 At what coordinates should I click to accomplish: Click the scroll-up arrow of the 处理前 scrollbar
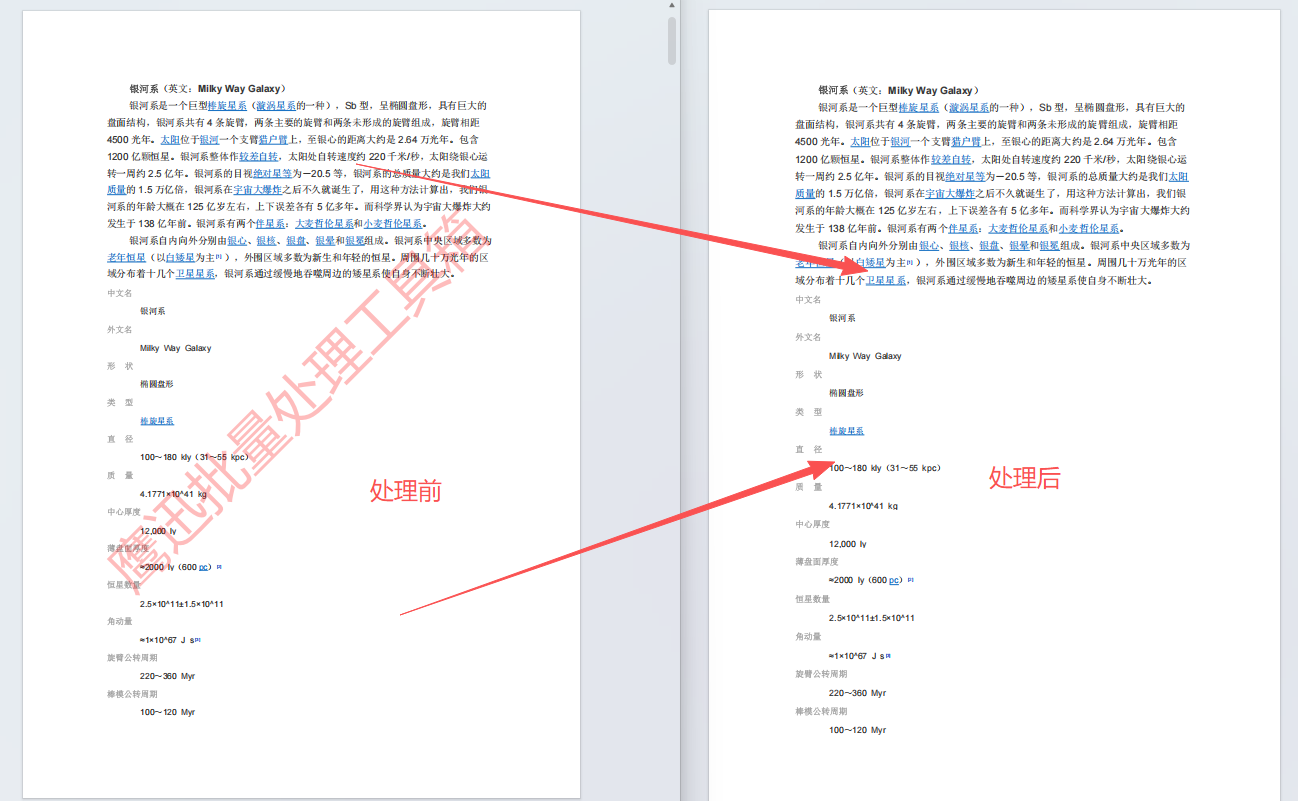pos(673,6)
